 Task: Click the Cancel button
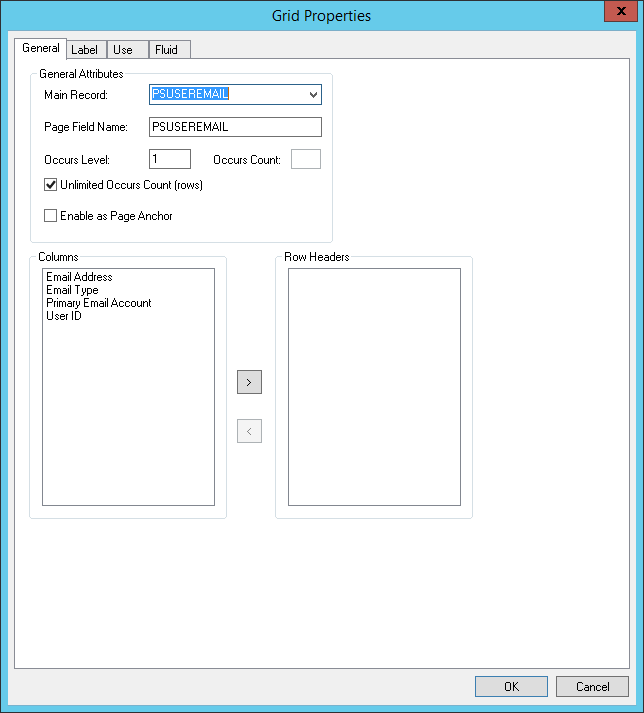pos(592,687)
